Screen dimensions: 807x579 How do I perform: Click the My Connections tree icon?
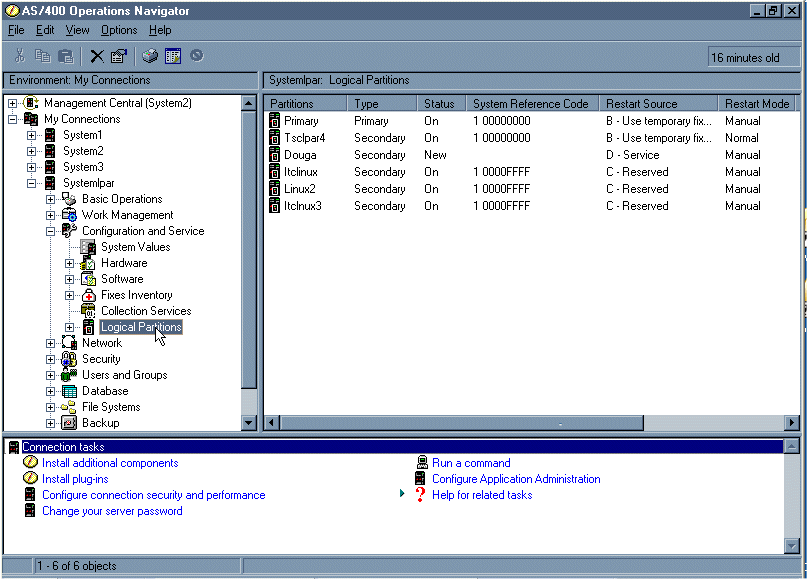coord(31,119)
